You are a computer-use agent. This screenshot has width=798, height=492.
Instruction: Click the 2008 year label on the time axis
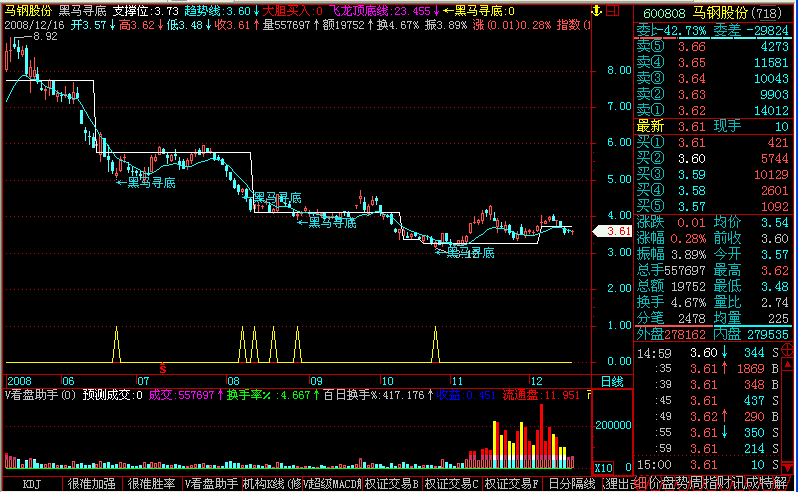click(x=19, y=381)
